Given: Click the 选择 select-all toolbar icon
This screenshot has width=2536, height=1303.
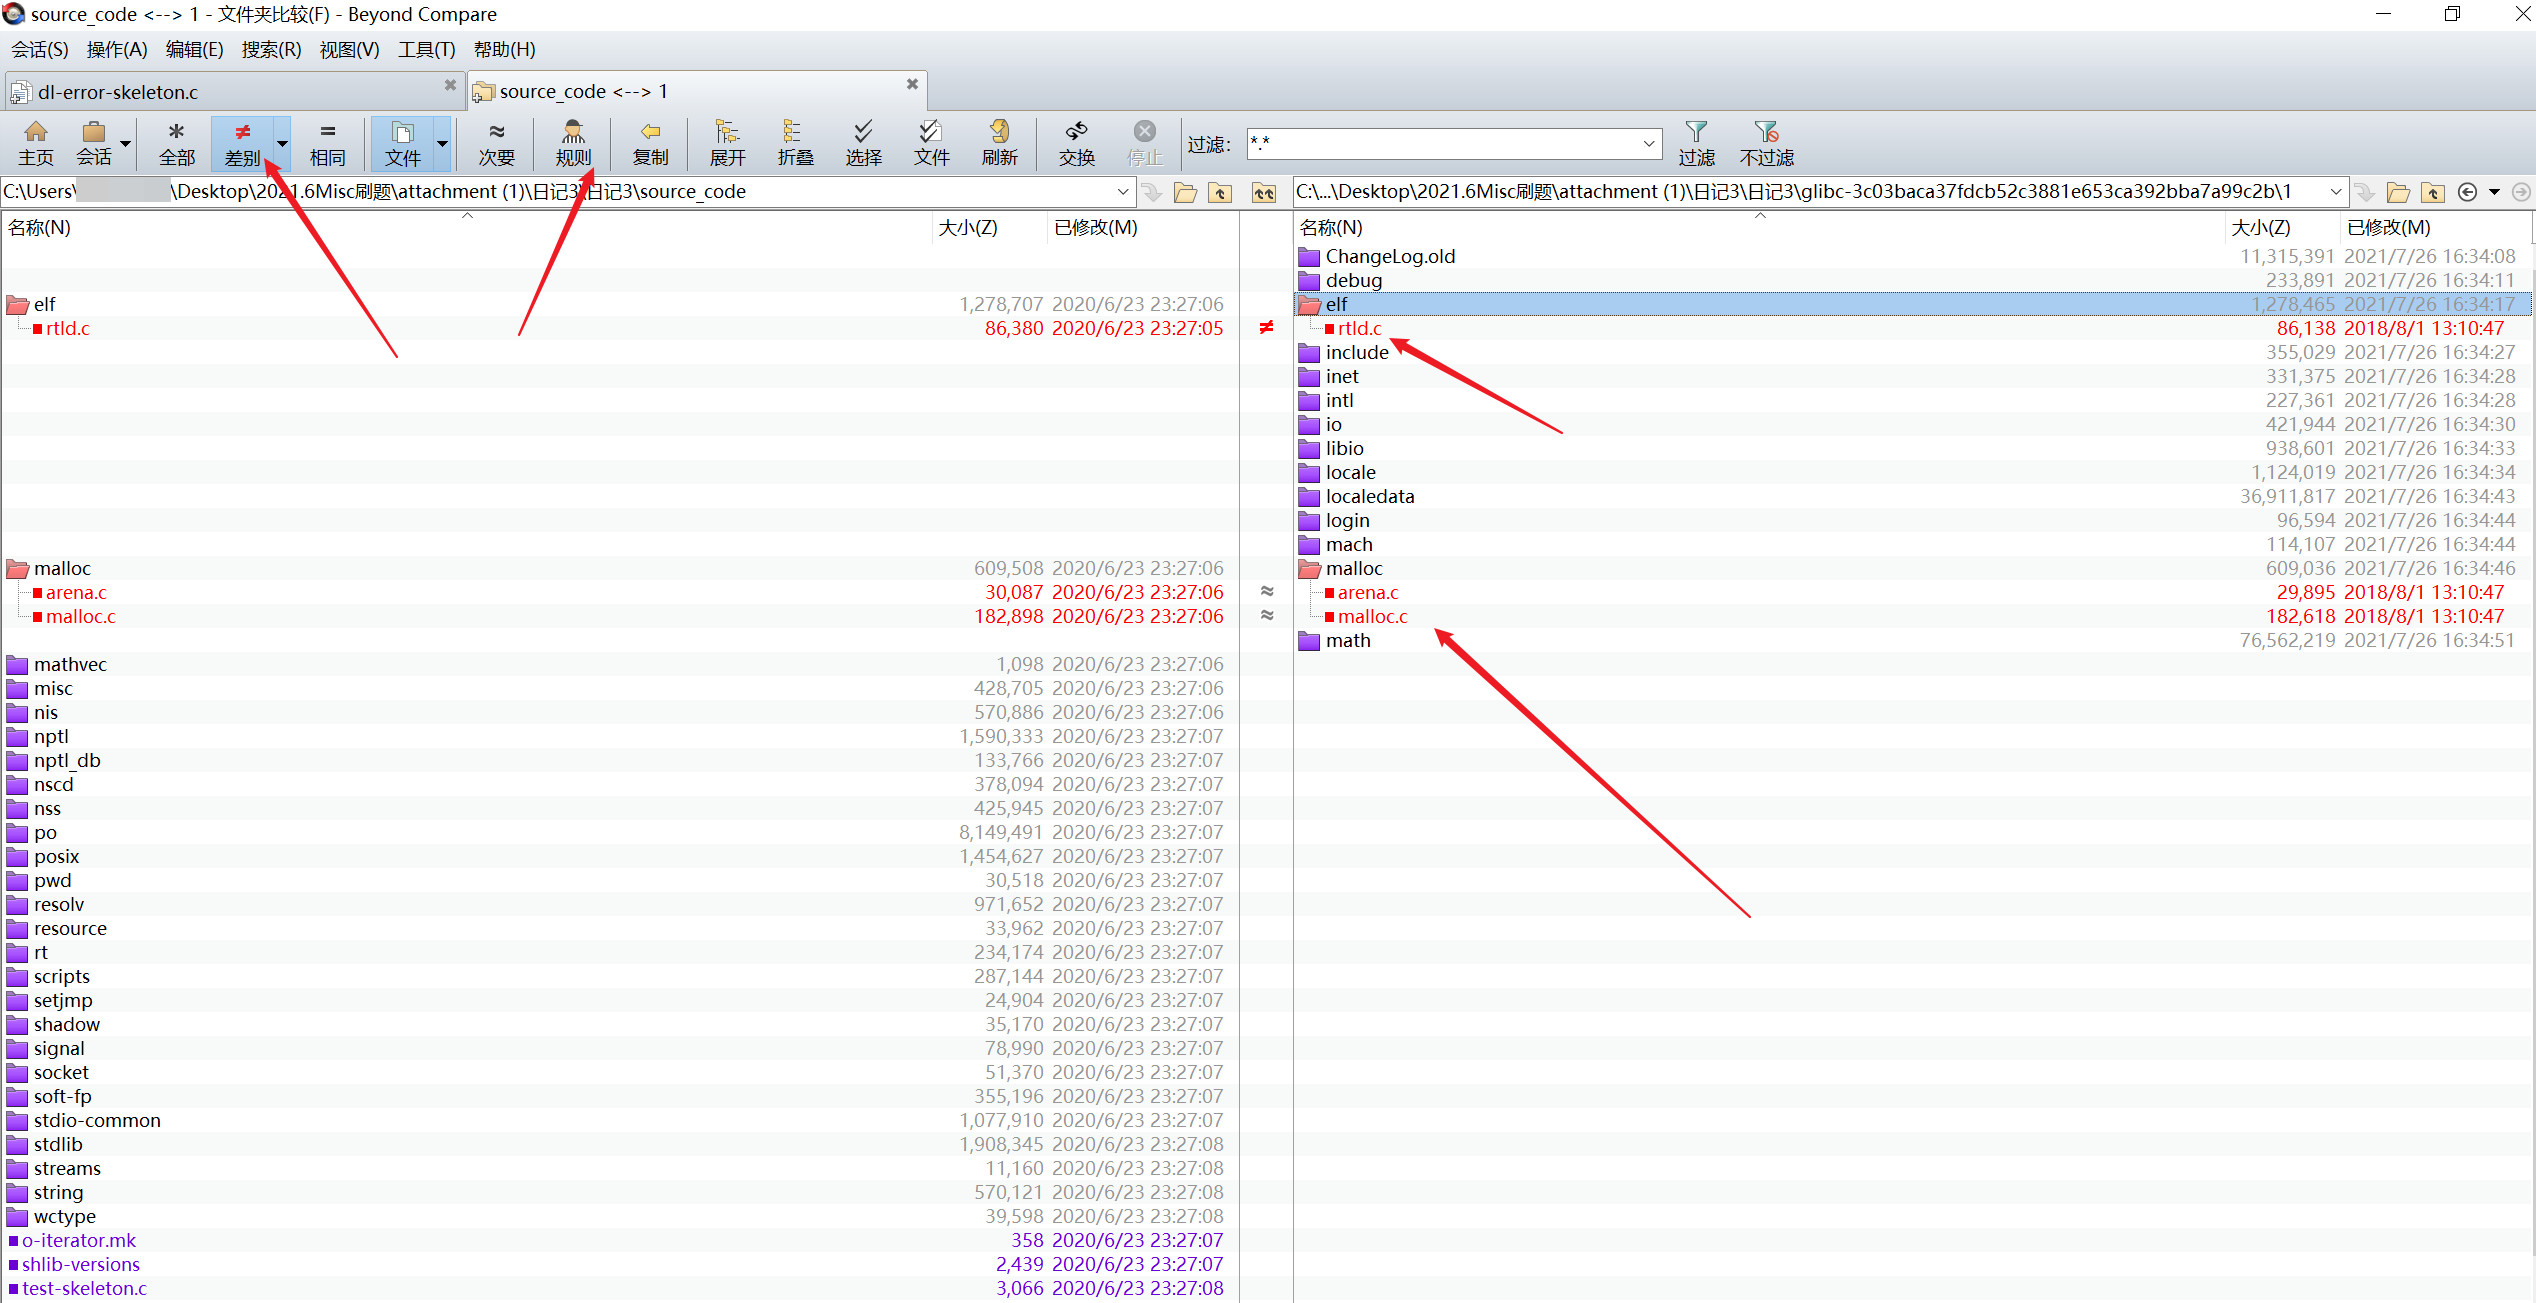Looking at the screenshot, I should (x=863, y=143).
